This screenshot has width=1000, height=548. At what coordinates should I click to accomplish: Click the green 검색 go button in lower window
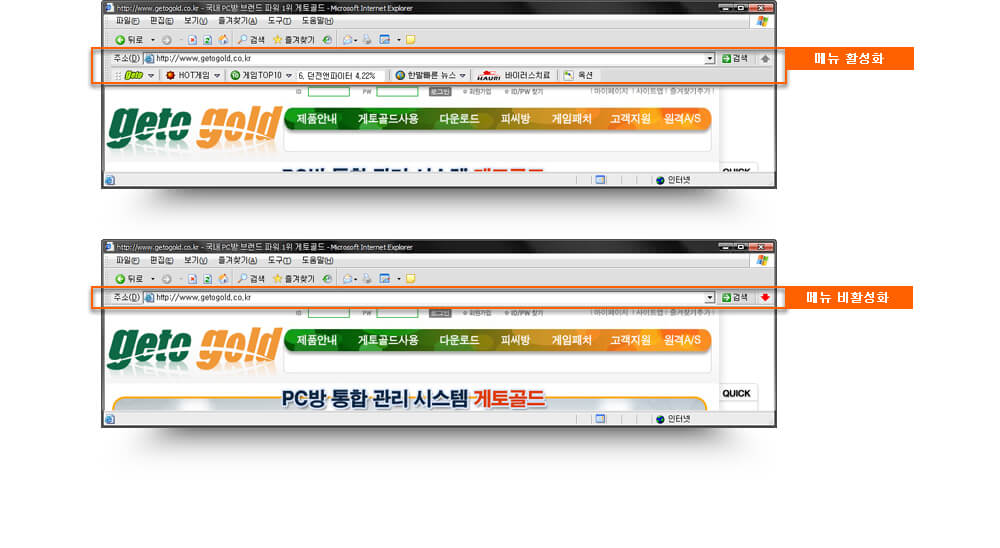point(735,297)
